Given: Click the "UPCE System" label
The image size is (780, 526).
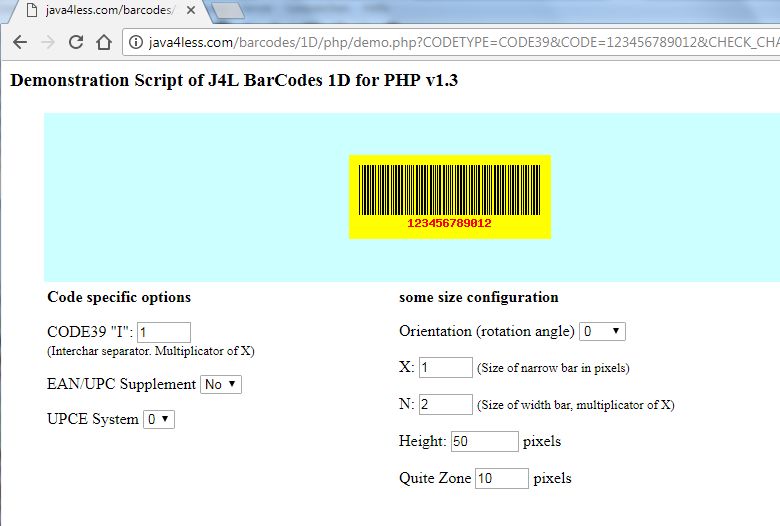Looking at the screenshot, I should click(93, 419).
